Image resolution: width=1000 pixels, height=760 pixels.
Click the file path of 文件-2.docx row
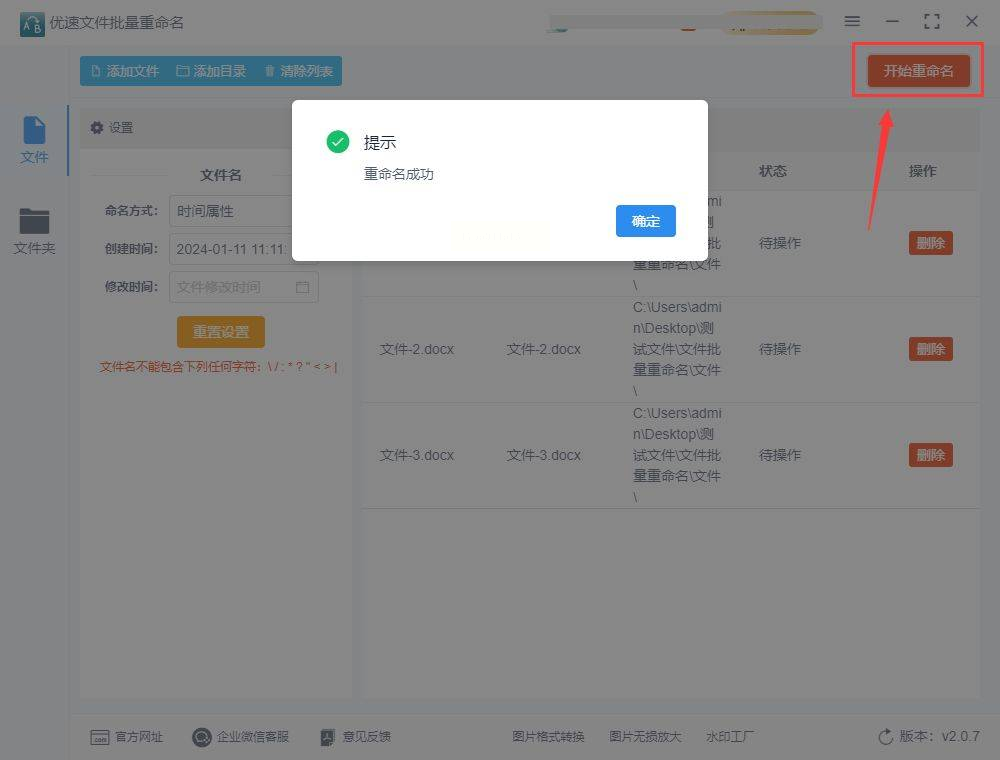(x=677, y=349)
